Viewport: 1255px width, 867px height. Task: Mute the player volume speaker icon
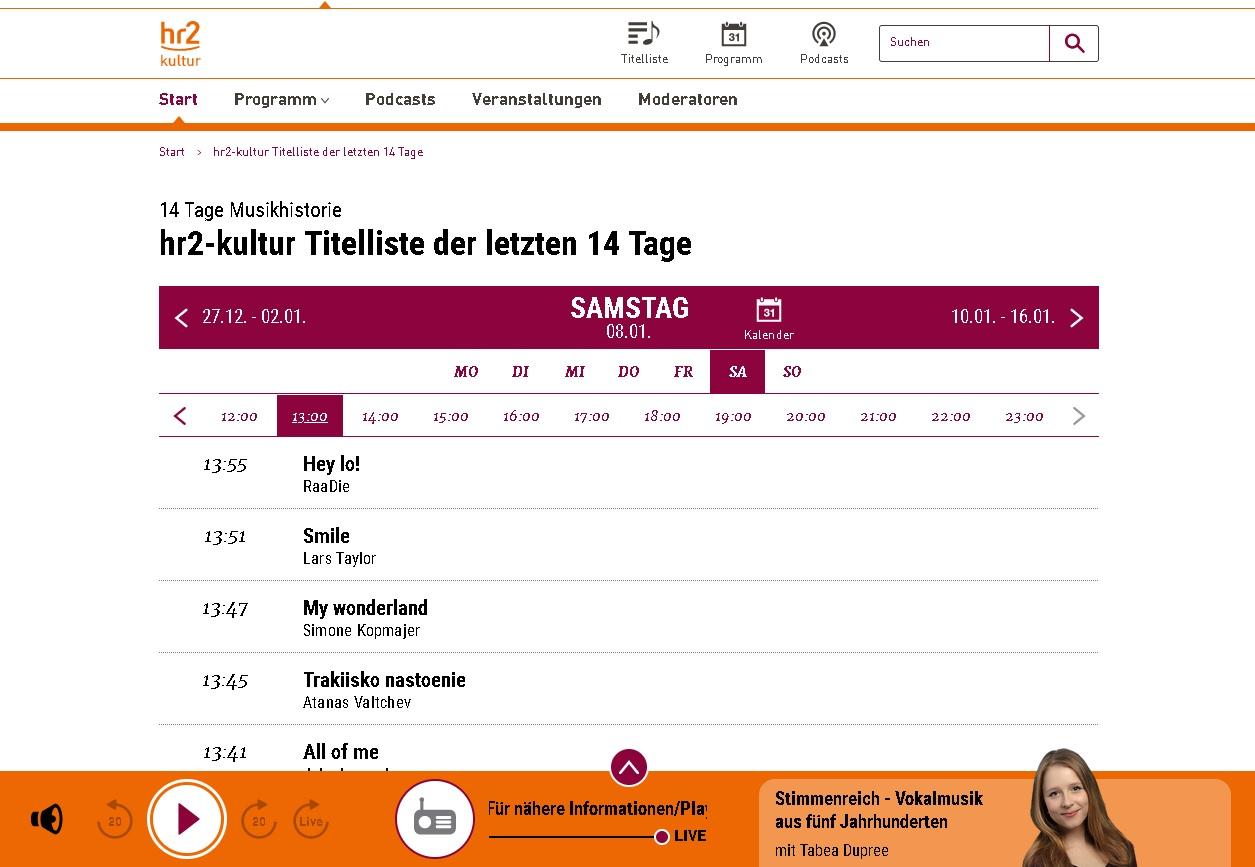pos(47,819)
